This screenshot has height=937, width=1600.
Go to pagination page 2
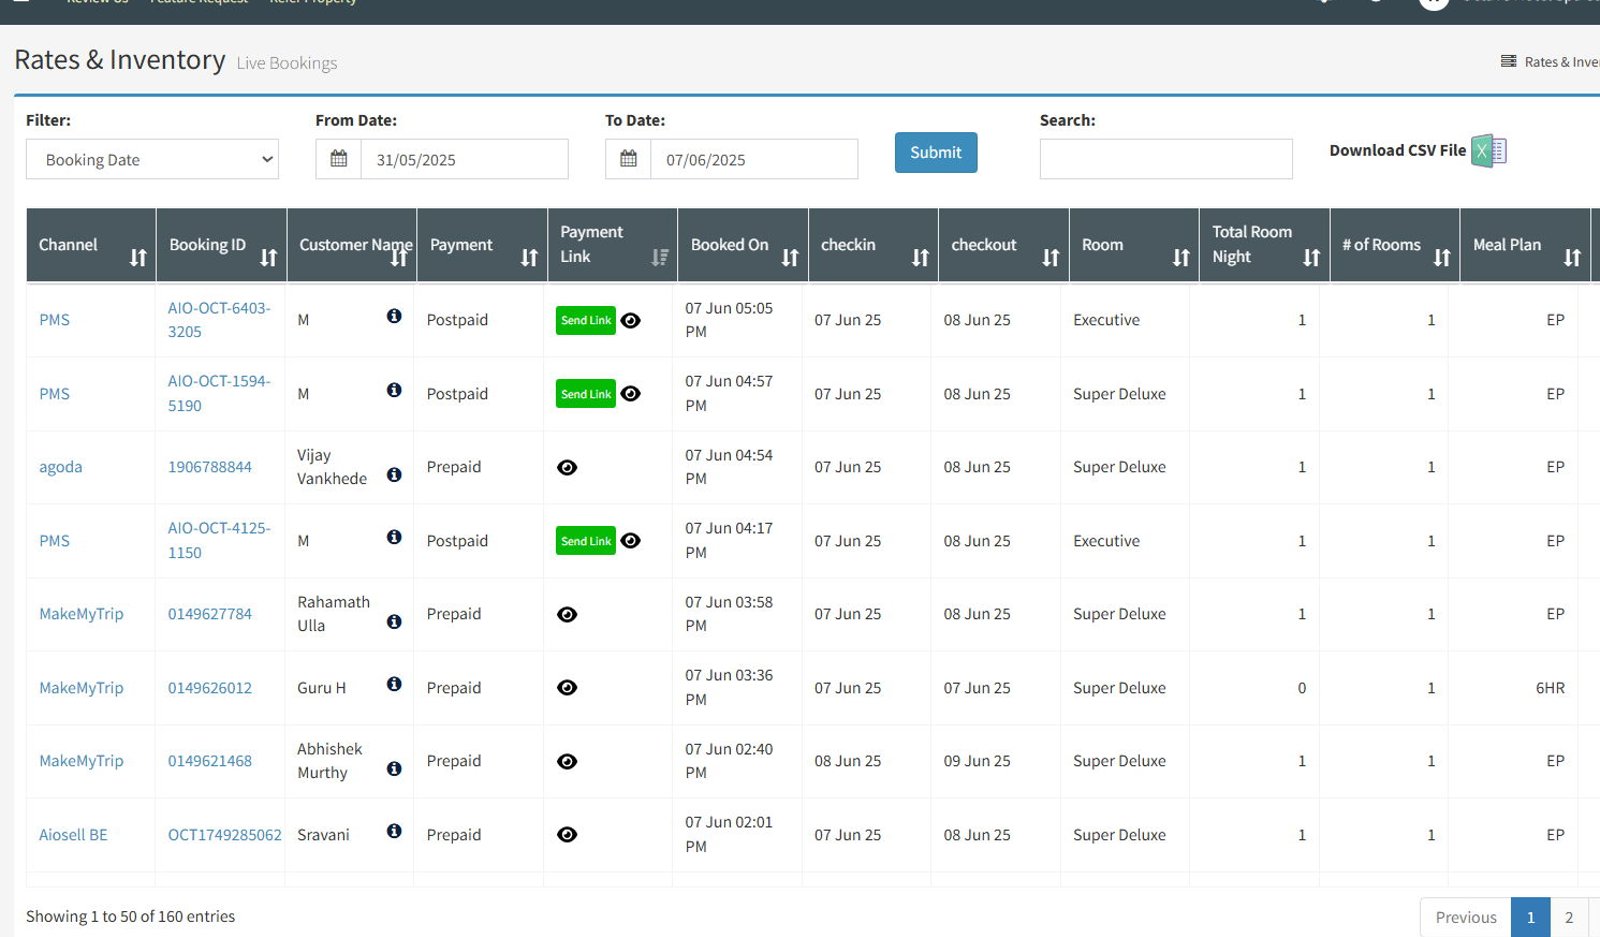1569,917
